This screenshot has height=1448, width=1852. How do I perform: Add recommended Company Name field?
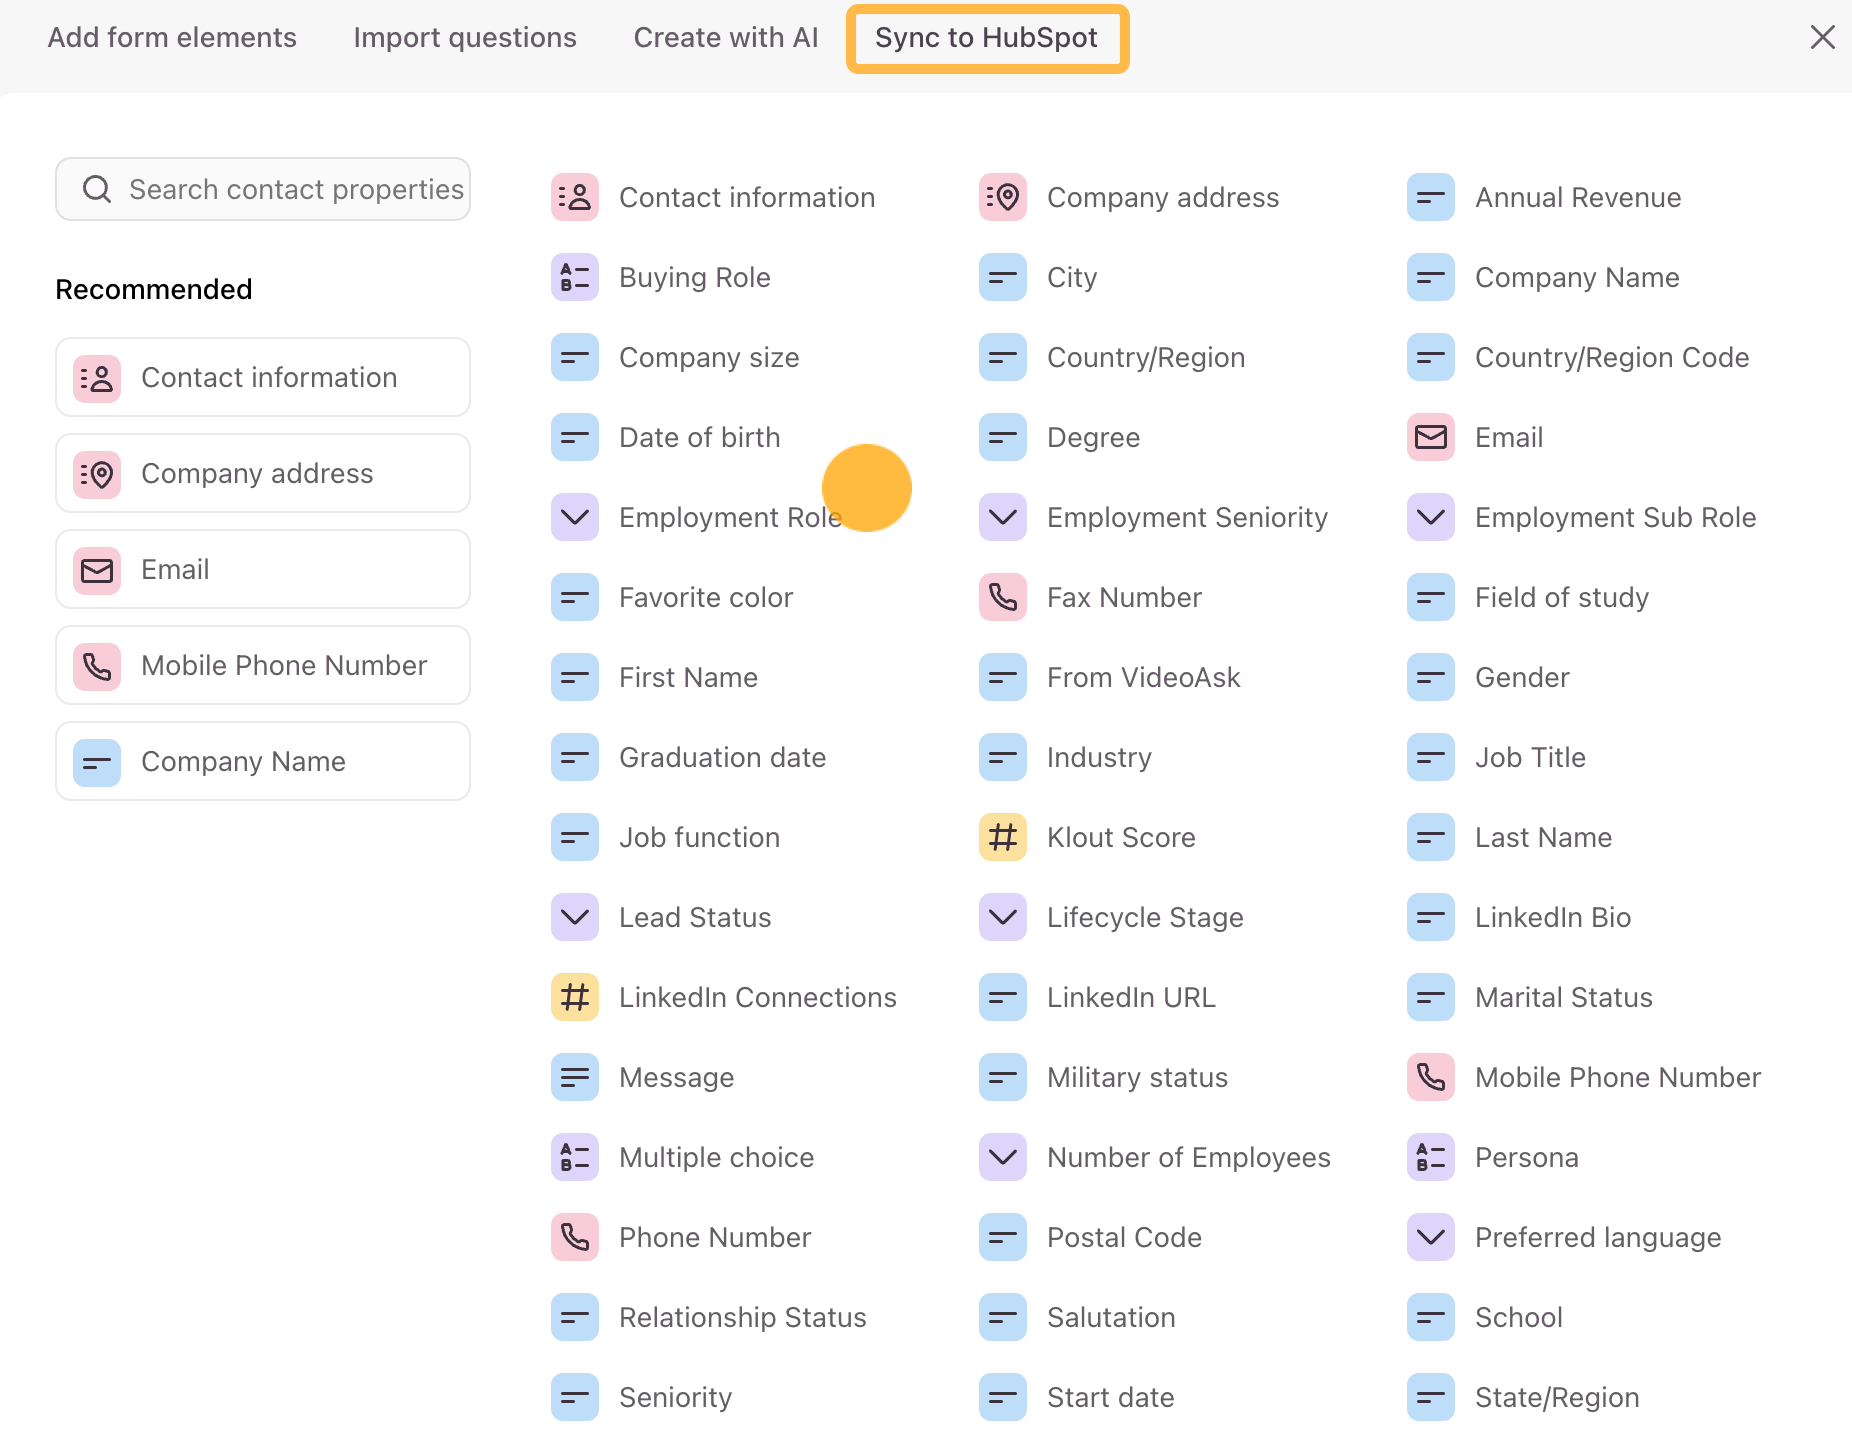click(263, 761)
